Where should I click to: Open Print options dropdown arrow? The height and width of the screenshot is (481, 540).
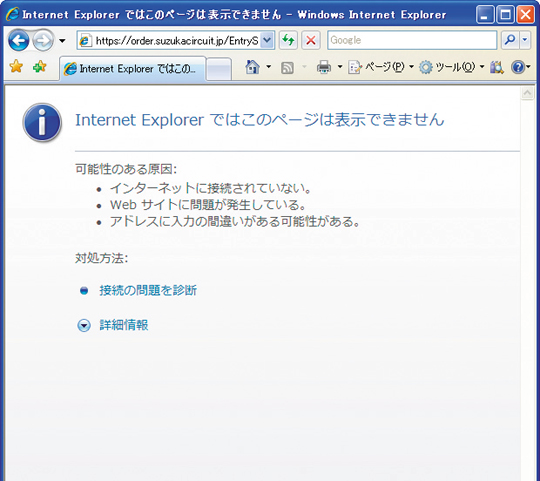coord(340,66)
